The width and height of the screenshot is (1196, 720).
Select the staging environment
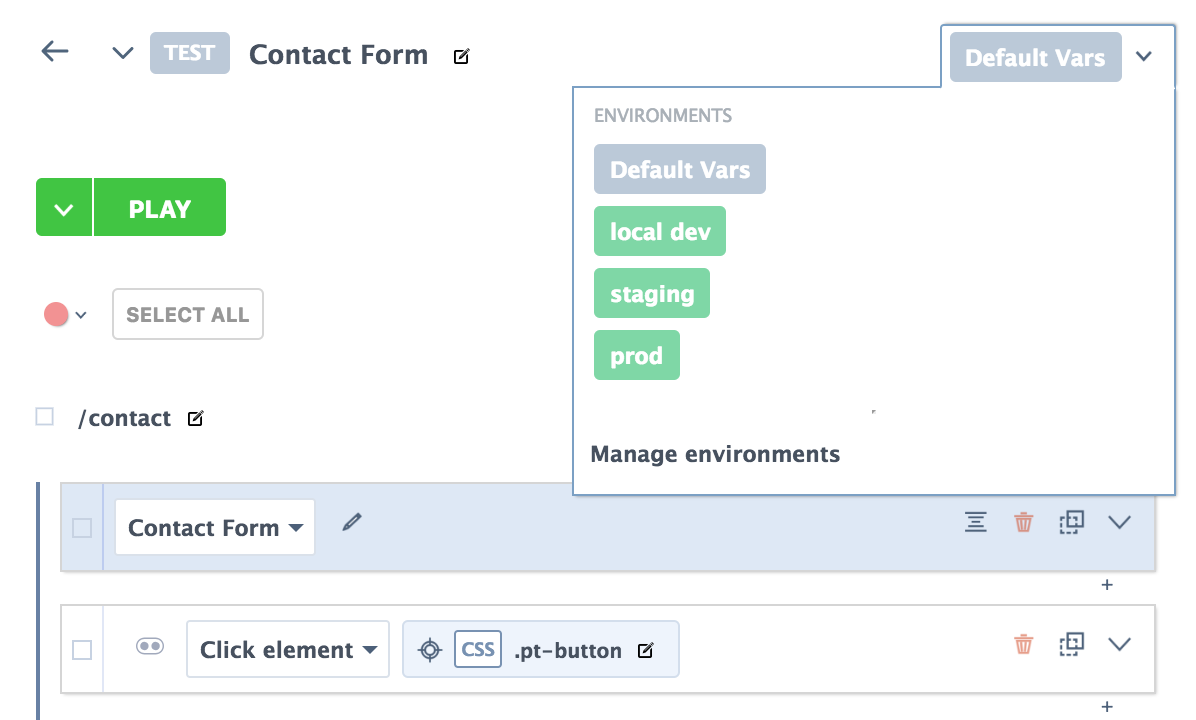[x=652, y=293]
